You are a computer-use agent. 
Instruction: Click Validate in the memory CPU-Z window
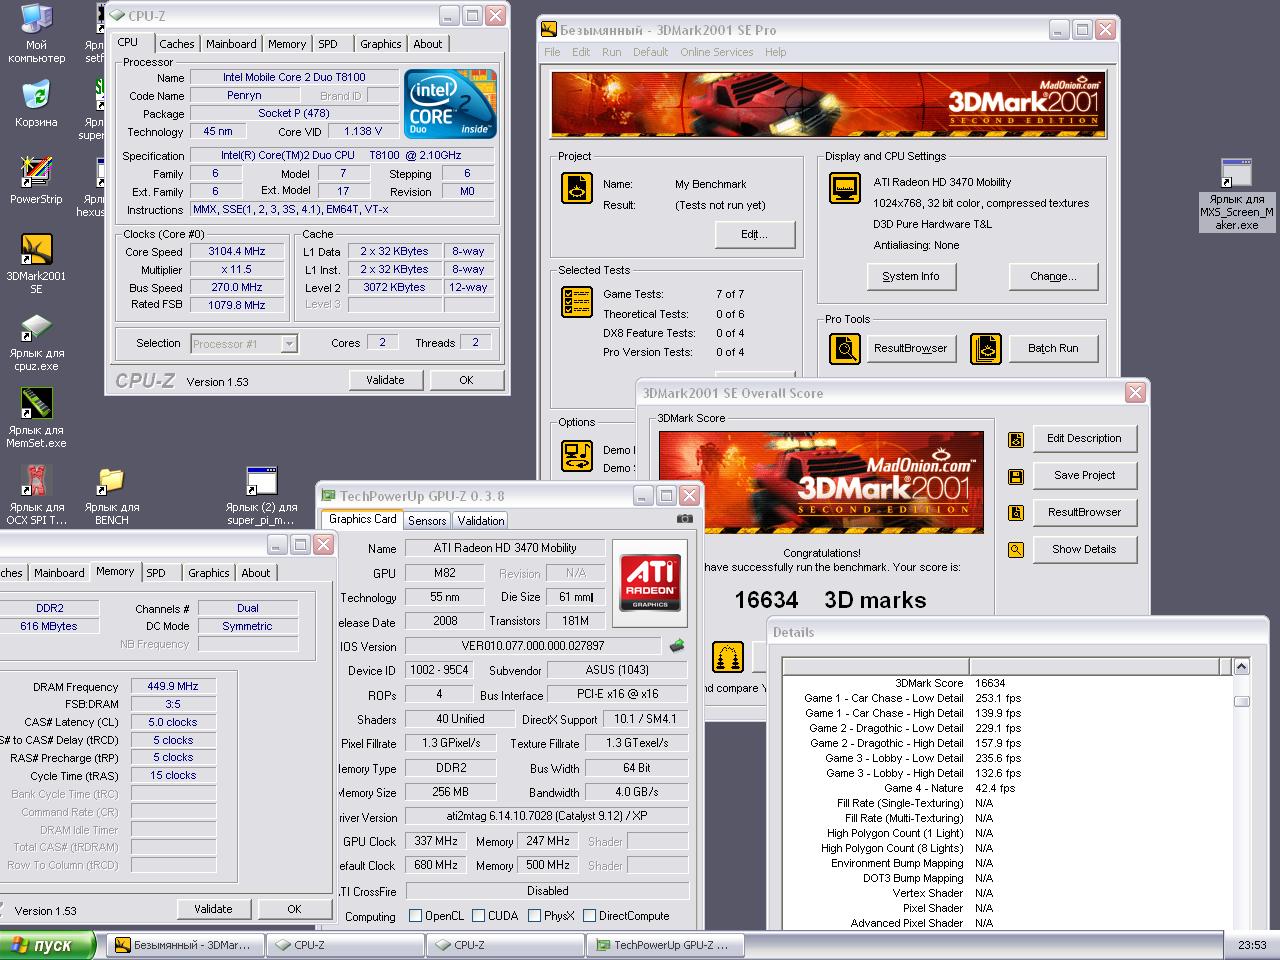(x=213, y=909)
